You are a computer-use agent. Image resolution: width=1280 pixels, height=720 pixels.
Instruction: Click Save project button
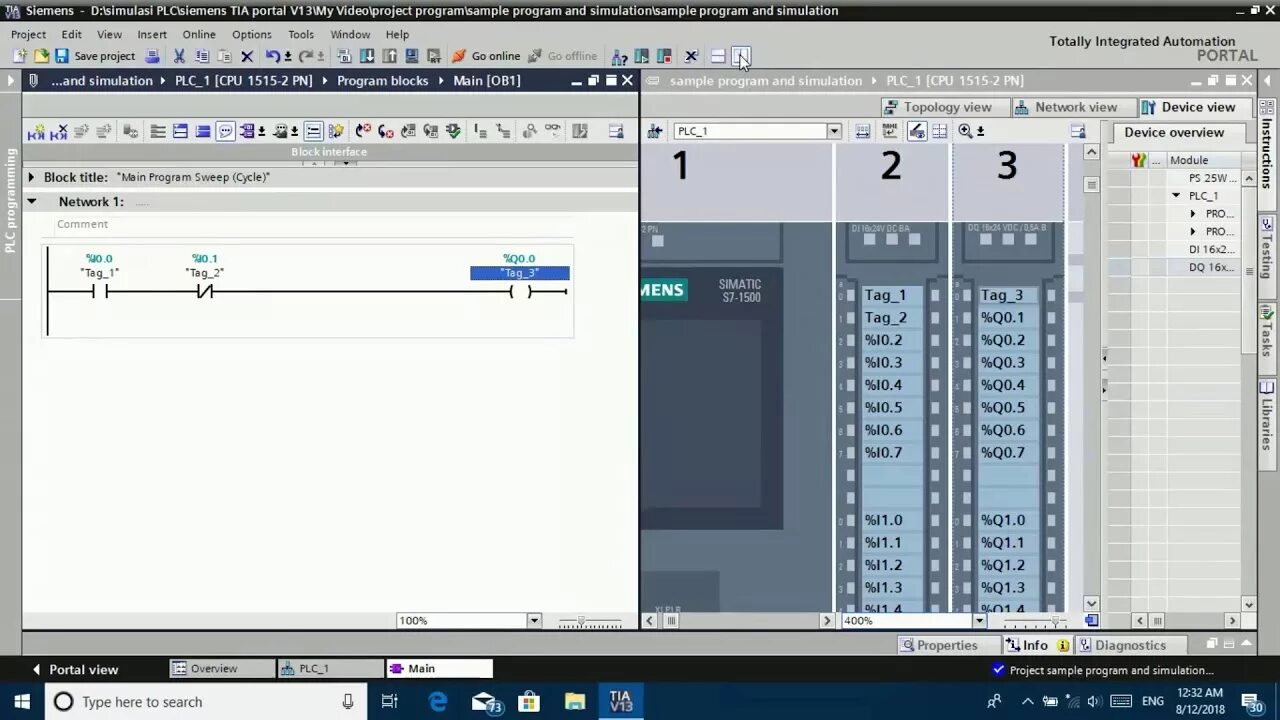point(95,57)
